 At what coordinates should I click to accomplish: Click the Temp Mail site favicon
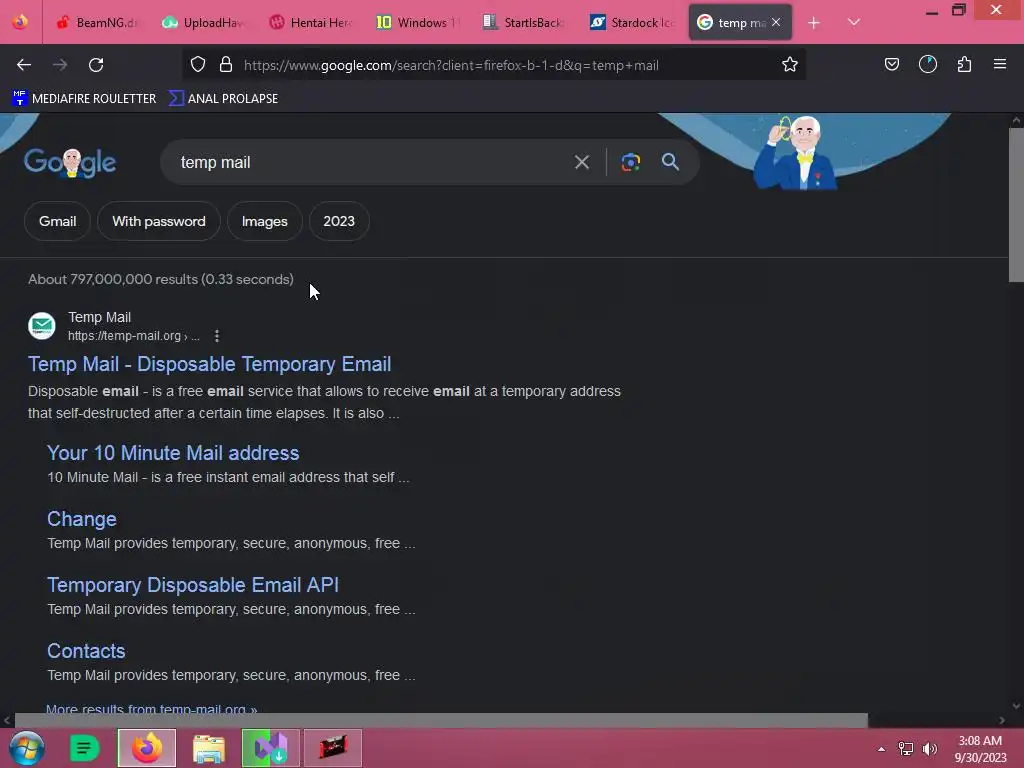(x=42, y=326)
